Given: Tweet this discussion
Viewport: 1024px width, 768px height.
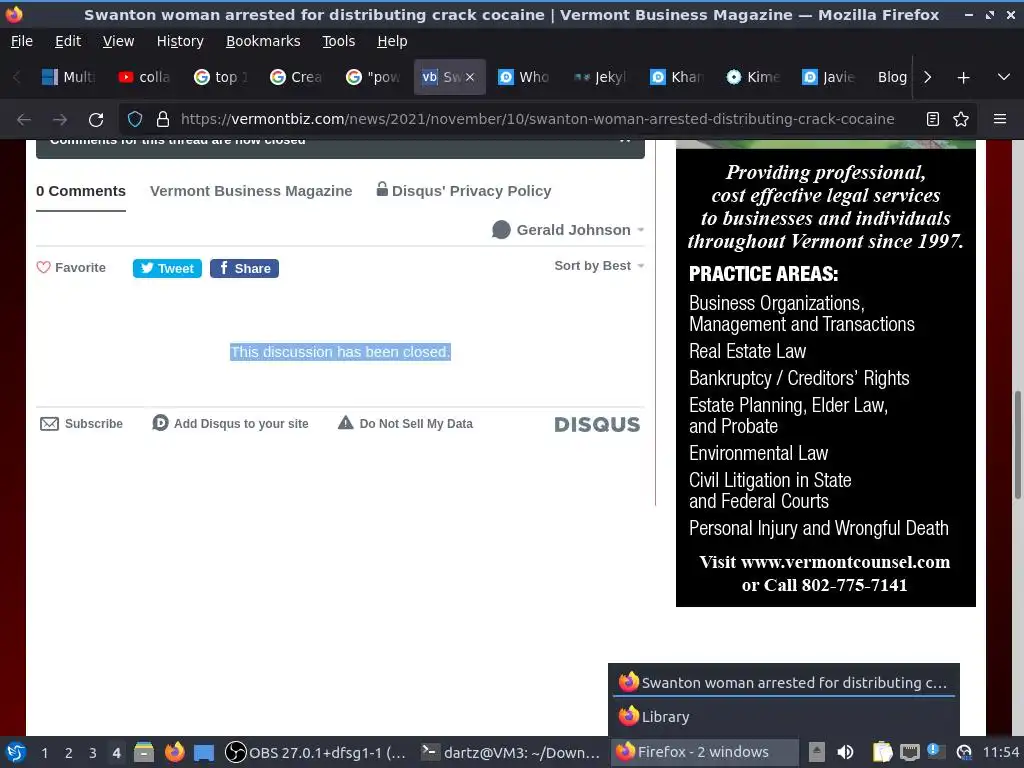Looking at the screenshot, I should click(167, 268).
